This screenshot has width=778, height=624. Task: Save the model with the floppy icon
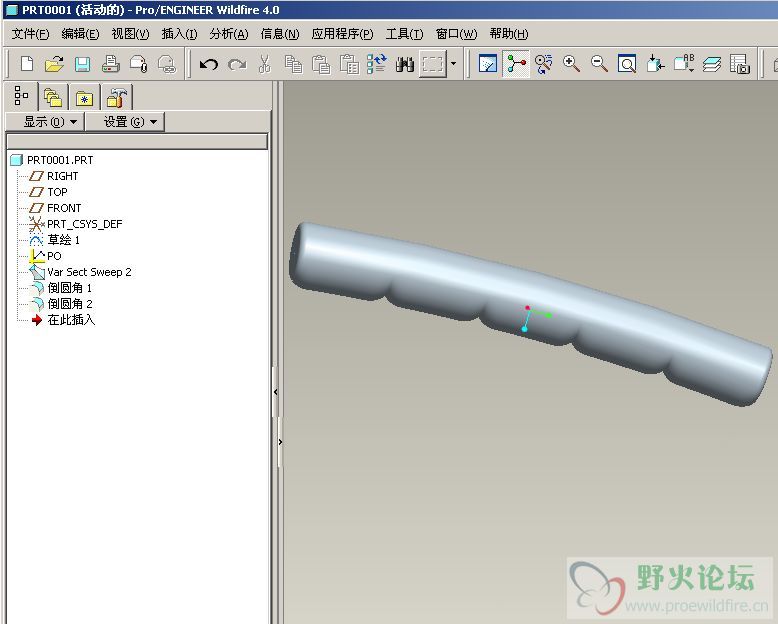pyautogui.click(x=82, y=63)
